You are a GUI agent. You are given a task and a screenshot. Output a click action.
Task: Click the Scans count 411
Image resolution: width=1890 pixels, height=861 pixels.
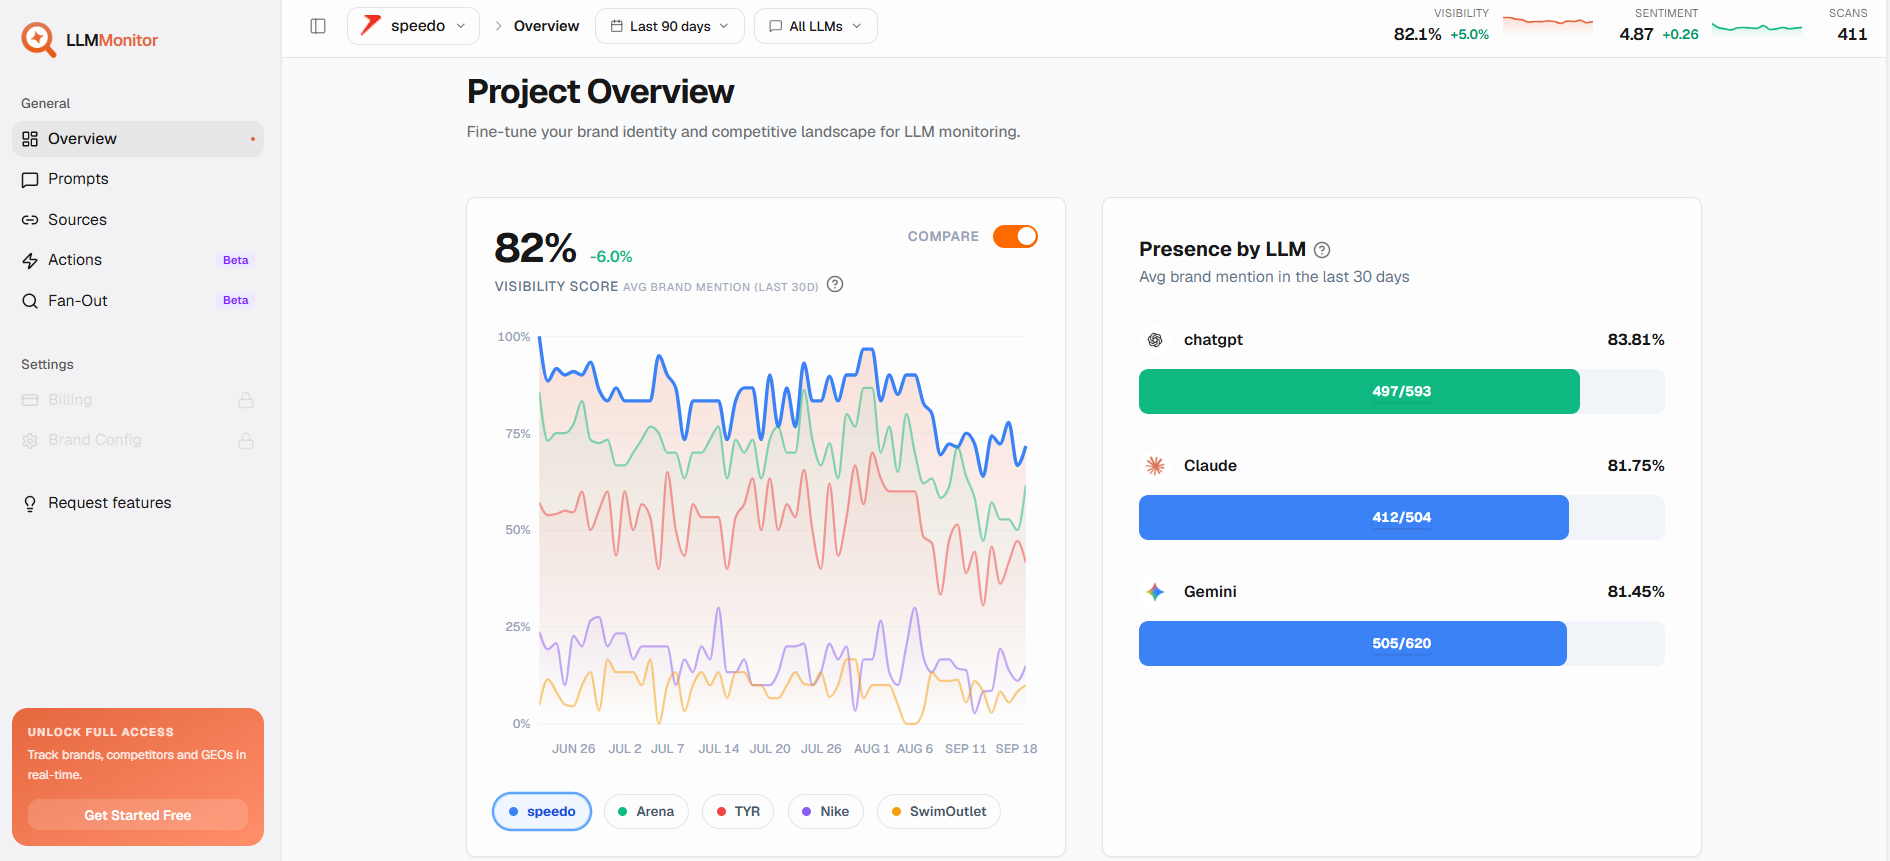coord(1852,34)
